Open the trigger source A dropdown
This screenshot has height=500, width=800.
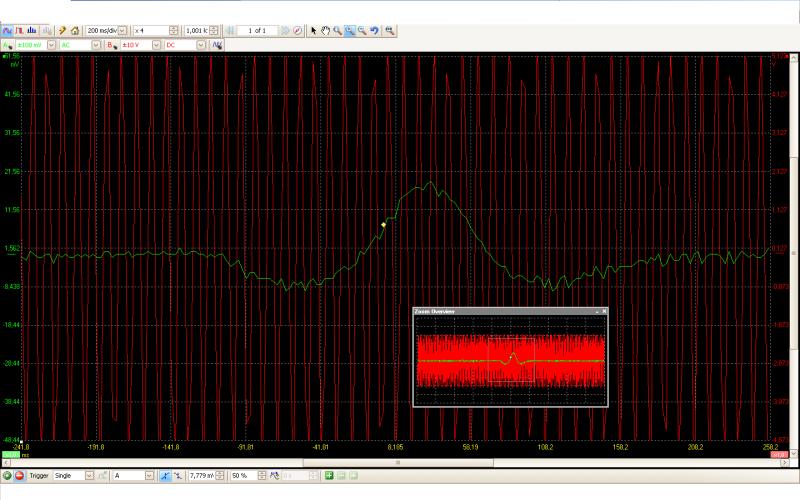pos(150,476)
